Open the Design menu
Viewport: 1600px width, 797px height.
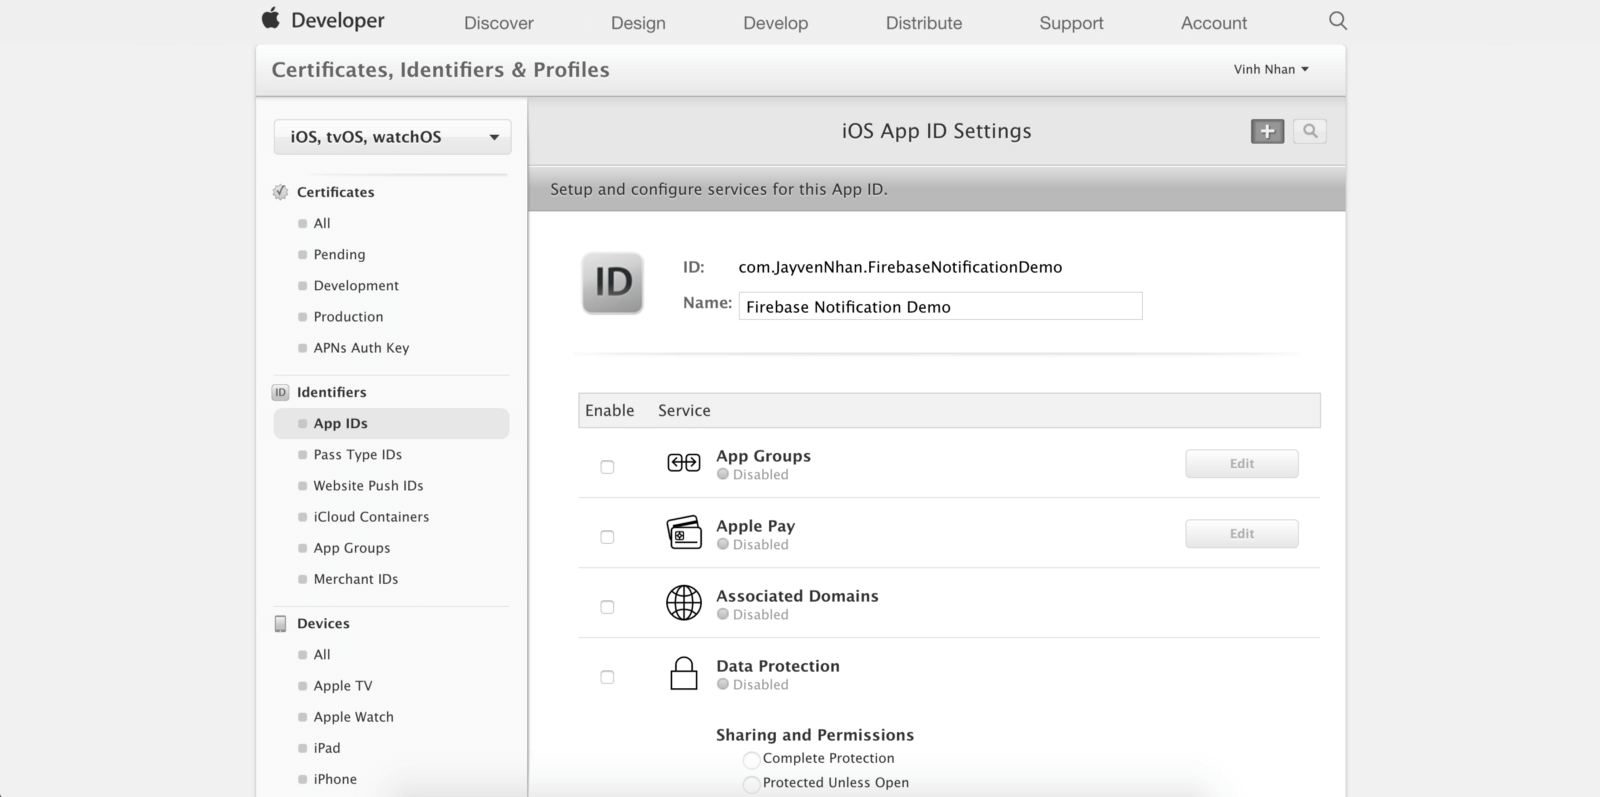click(x=638, y=23)
